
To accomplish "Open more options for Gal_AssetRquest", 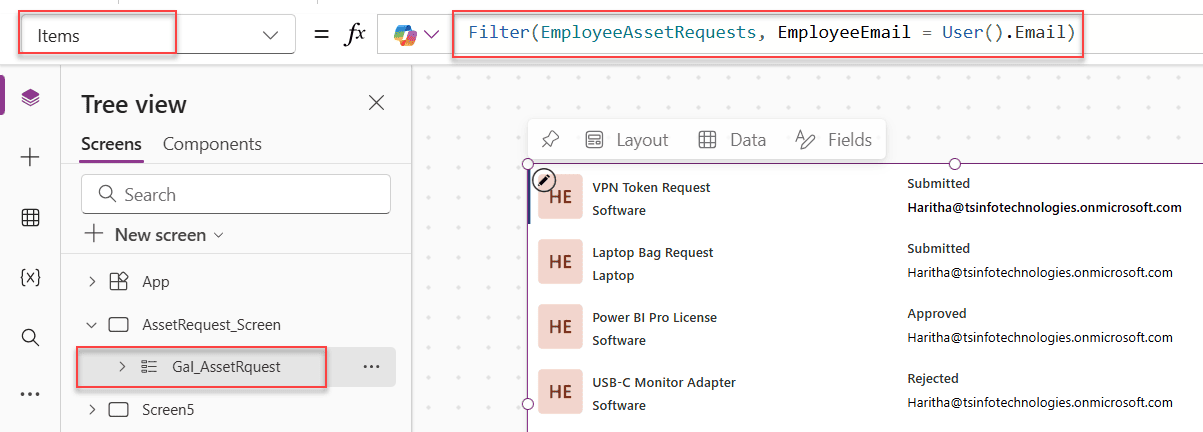I will click(372, 367).
